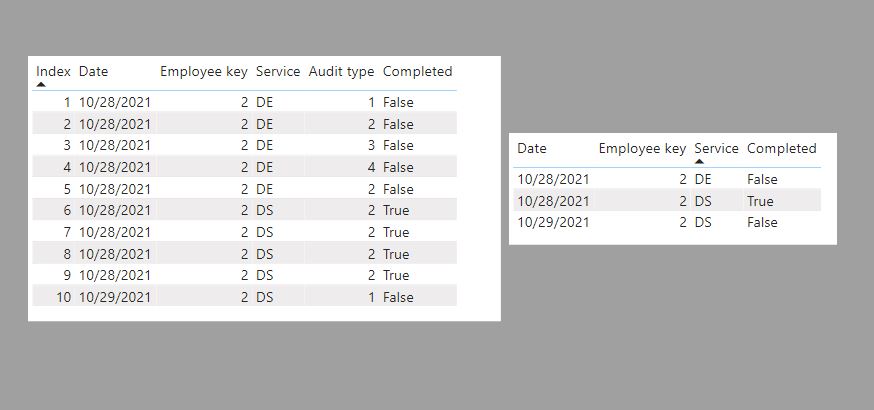Click Service DE in Index 4 row
The width and height of the screenshot is (874, 410).
point(264,167)
